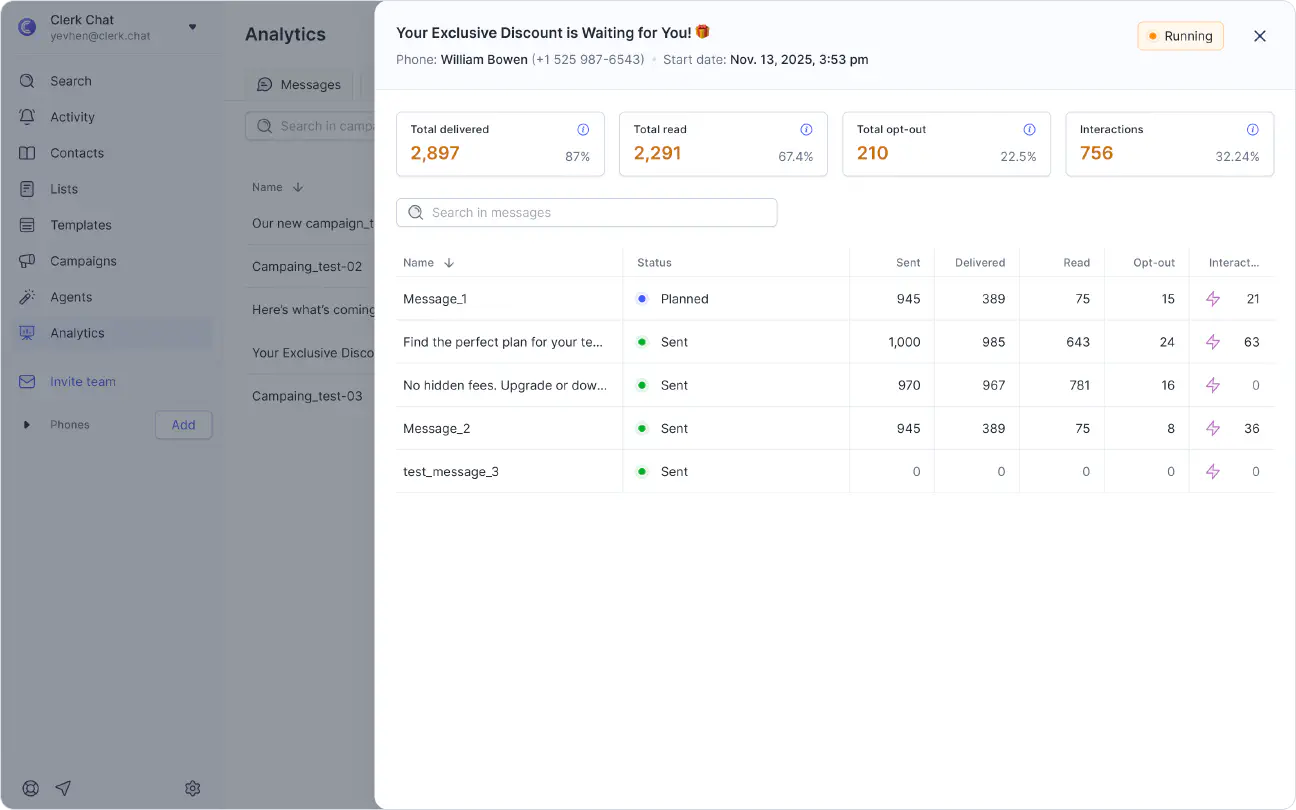Image resolution: width=1296 pixels, height=810 pixels.
Task: Open settings gear in sidebar footer
Action: point(193,788)
